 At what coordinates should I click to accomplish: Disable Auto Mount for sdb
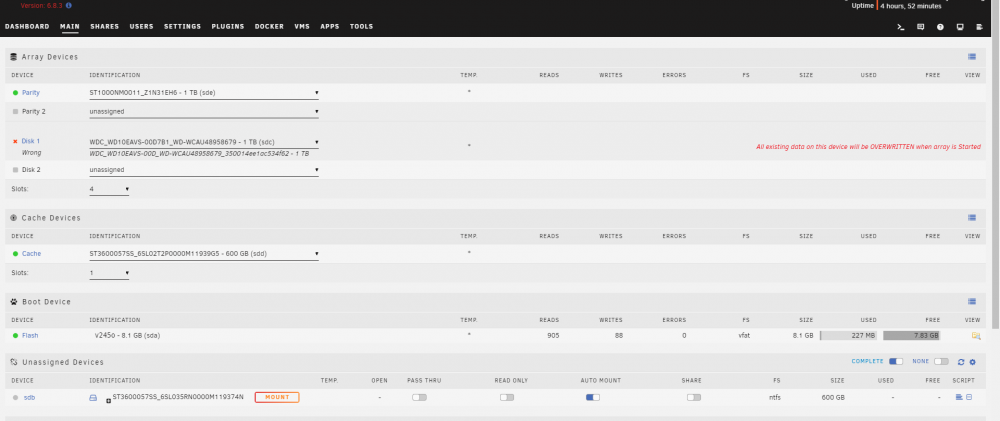[x=593, y=397]
